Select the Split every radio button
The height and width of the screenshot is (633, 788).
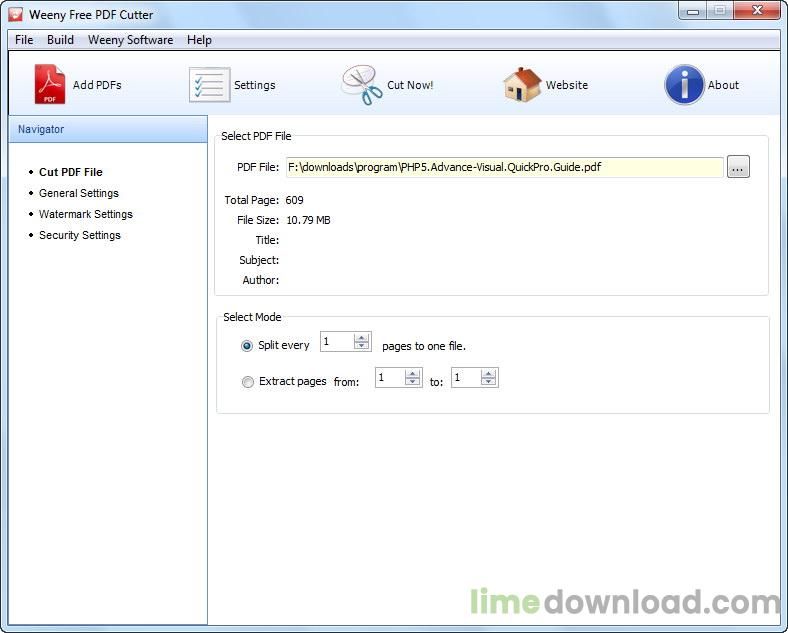coord(247,346)
